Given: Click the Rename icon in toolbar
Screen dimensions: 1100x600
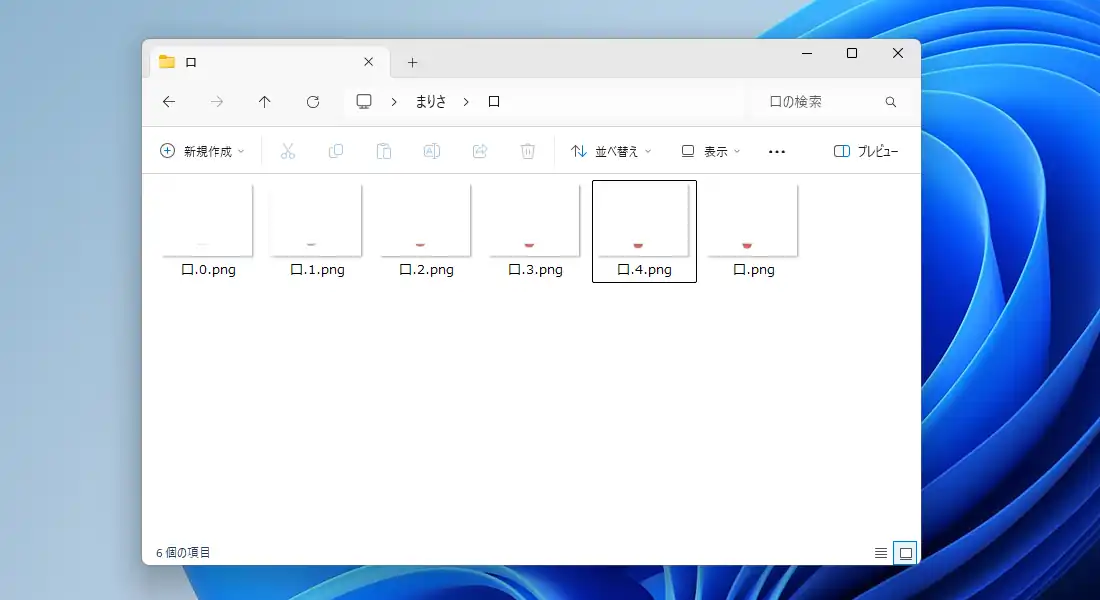Looking at the screenshot, I should click(x=432, y=151).
